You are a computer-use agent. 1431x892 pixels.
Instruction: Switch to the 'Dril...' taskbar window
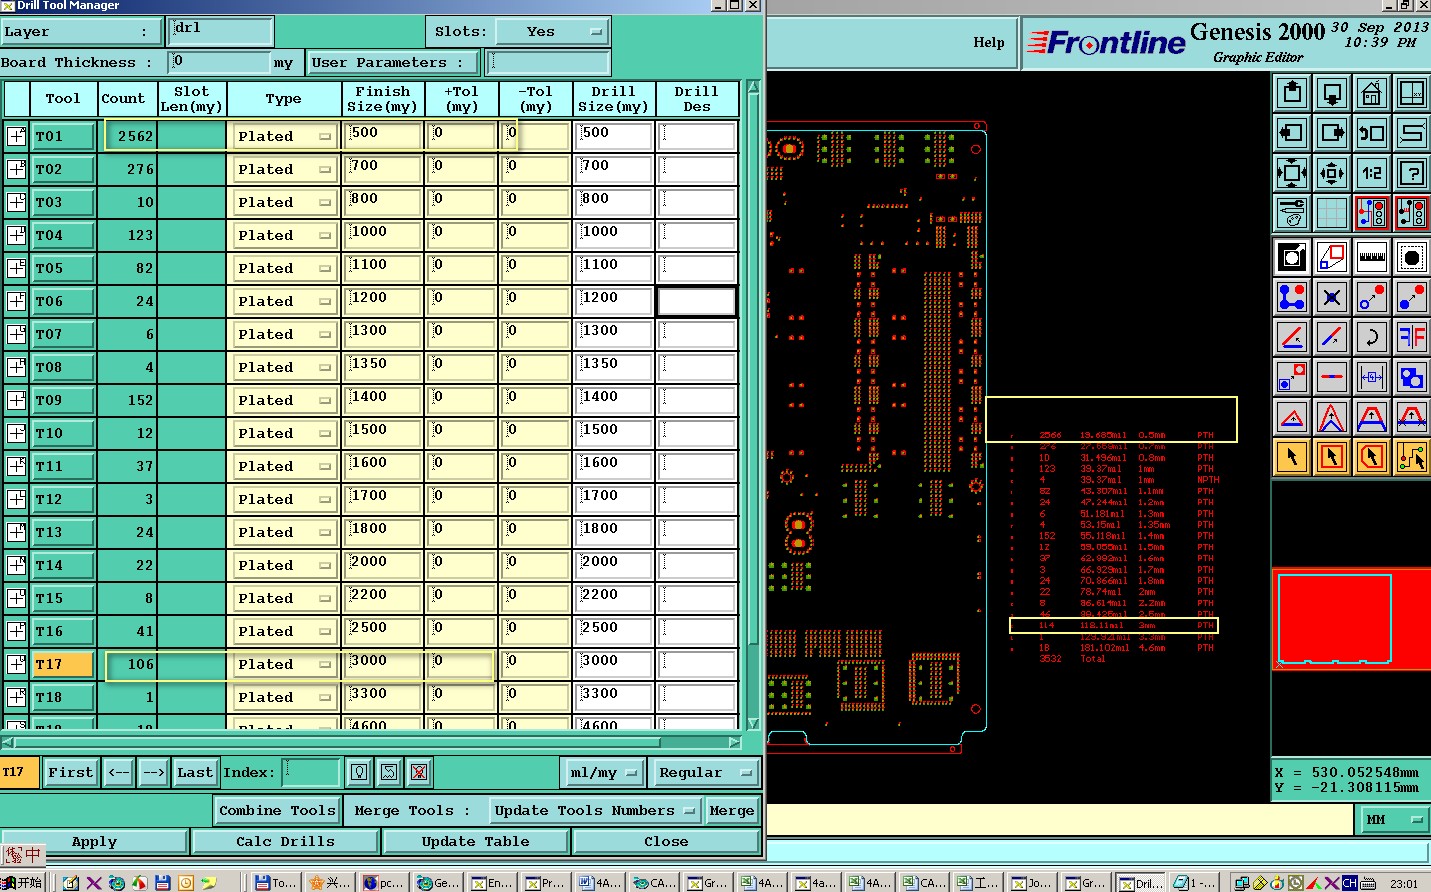pos(1140,883)
